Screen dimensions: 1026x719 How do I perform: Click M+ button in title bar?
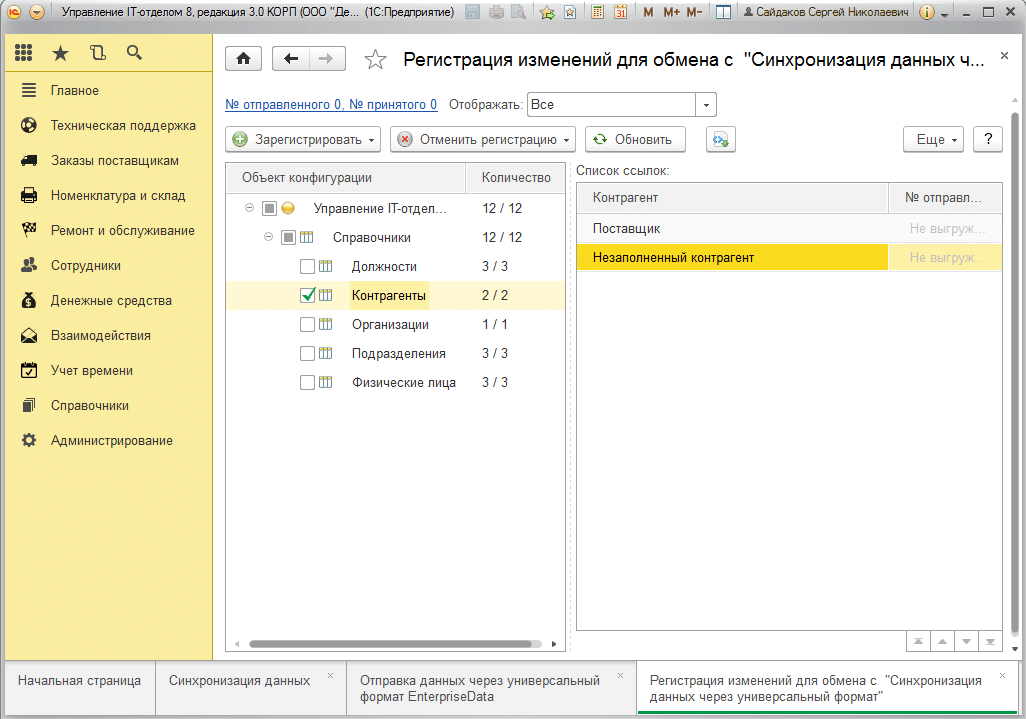[x=671, y=12]
